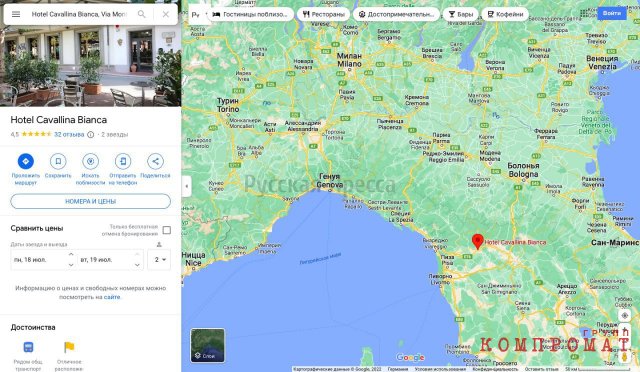The width and height of the screenshot is (640, 372).
Task: Open the check-out date вт, 19 июл field
Action: tap(110, 260)
